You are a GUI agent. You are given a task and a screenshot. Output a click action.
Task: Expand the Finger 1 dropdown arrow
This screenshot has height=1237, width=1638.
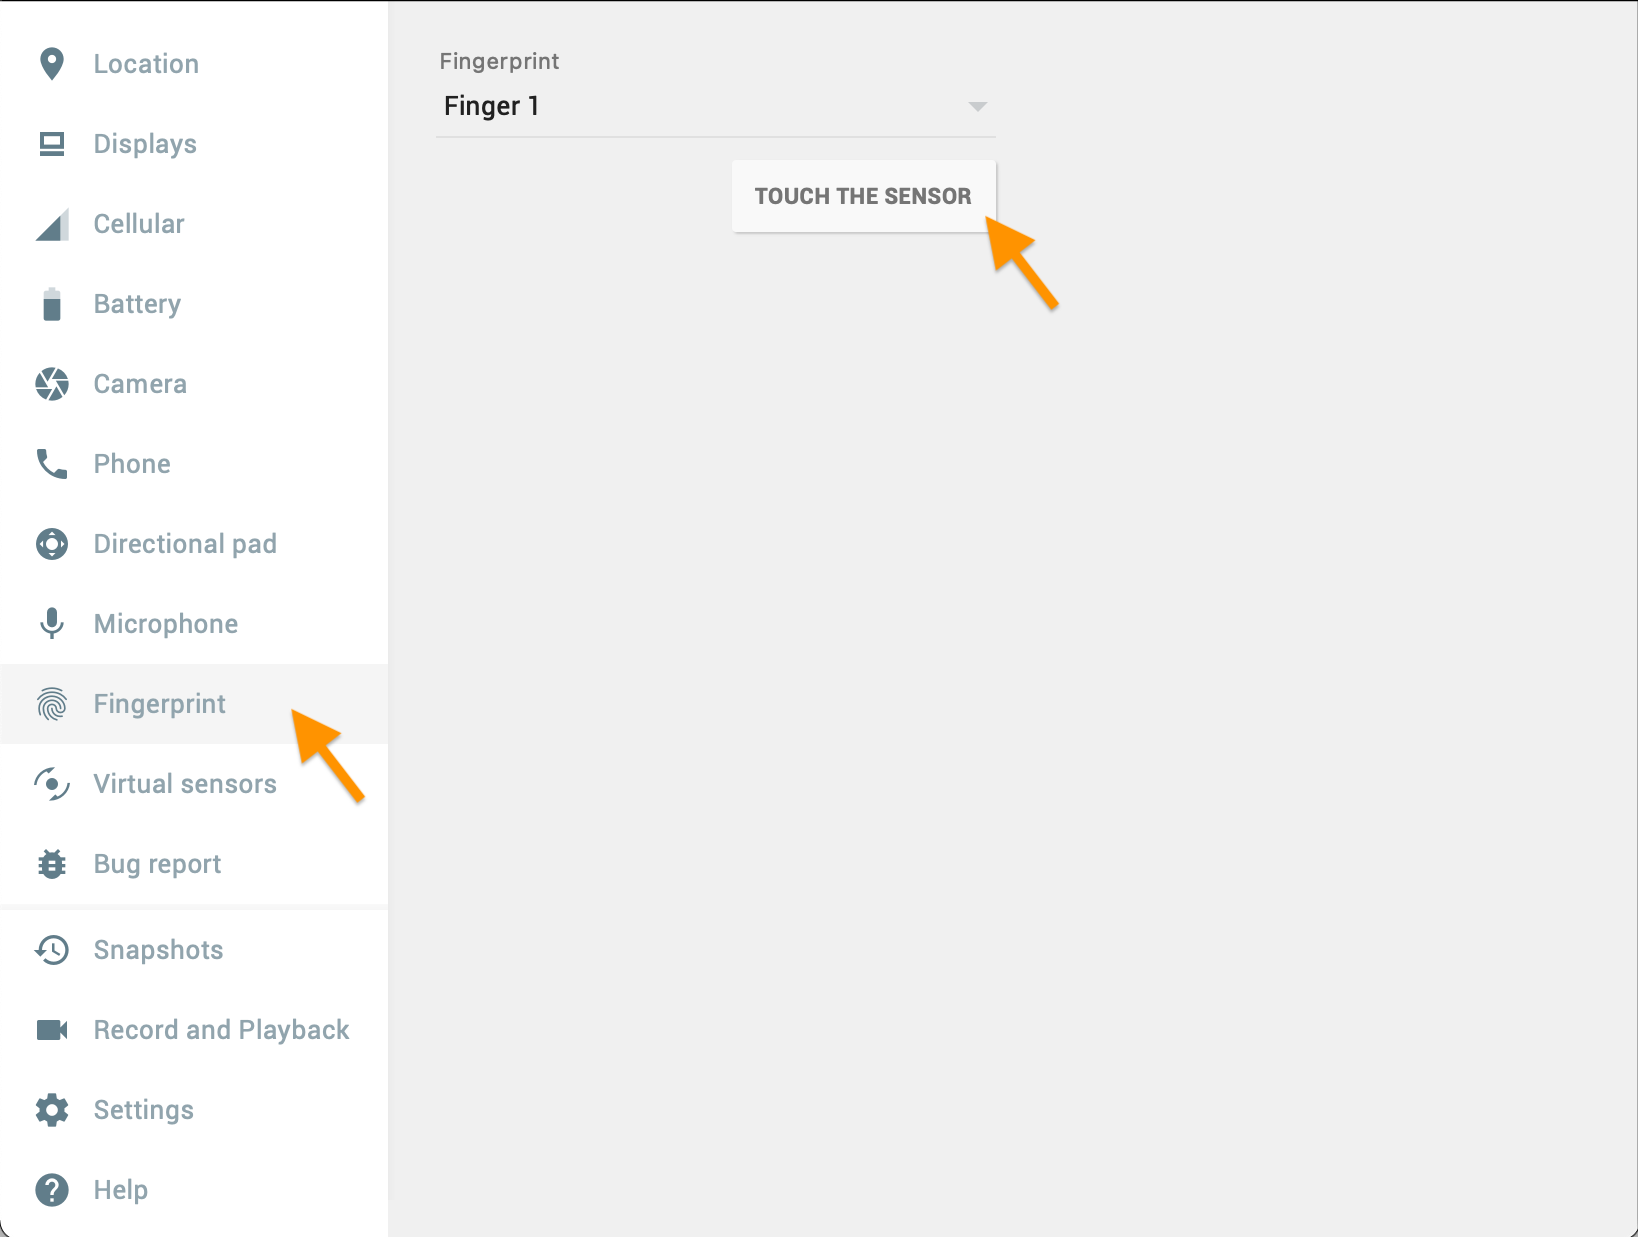coord(977,106)
